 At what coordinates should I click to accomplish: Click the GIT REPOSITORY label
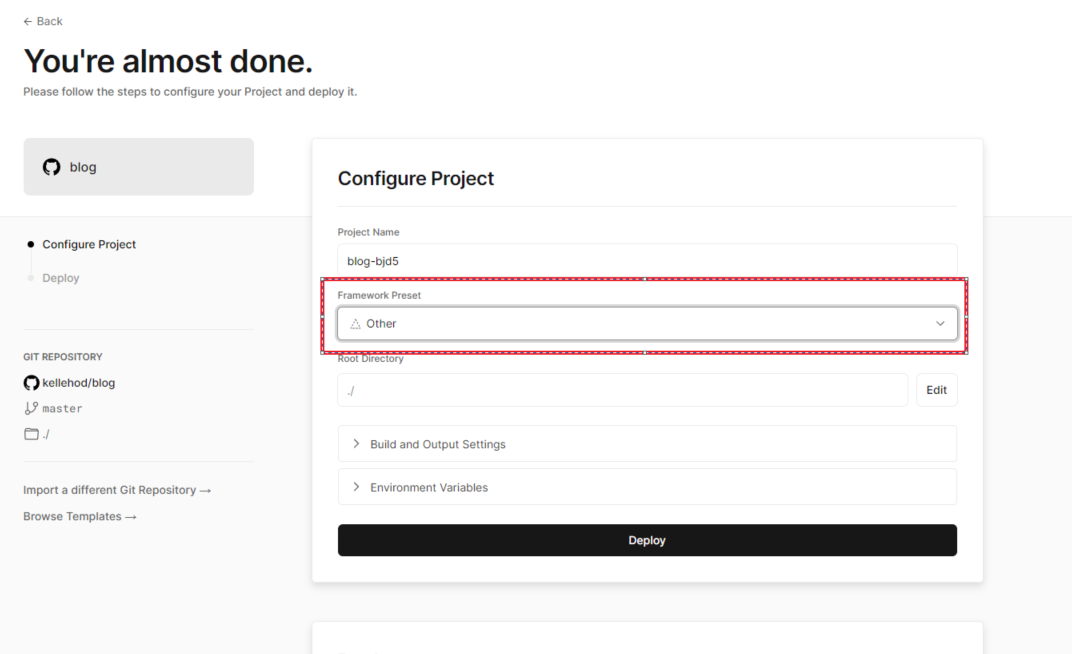point(63,357)
